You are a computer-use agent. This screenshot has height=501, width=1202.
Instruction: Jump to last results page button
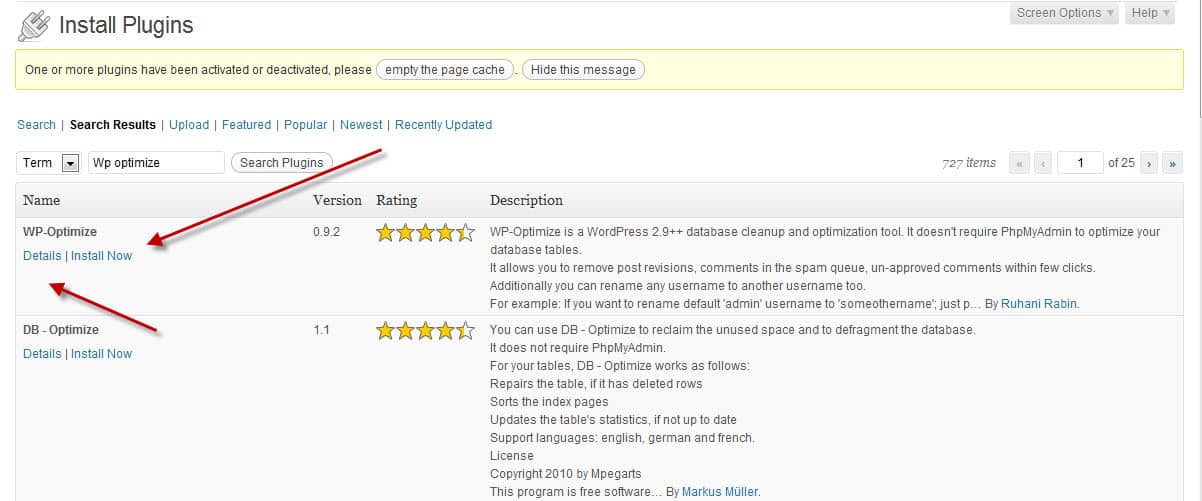click(x=1173, y=163)
